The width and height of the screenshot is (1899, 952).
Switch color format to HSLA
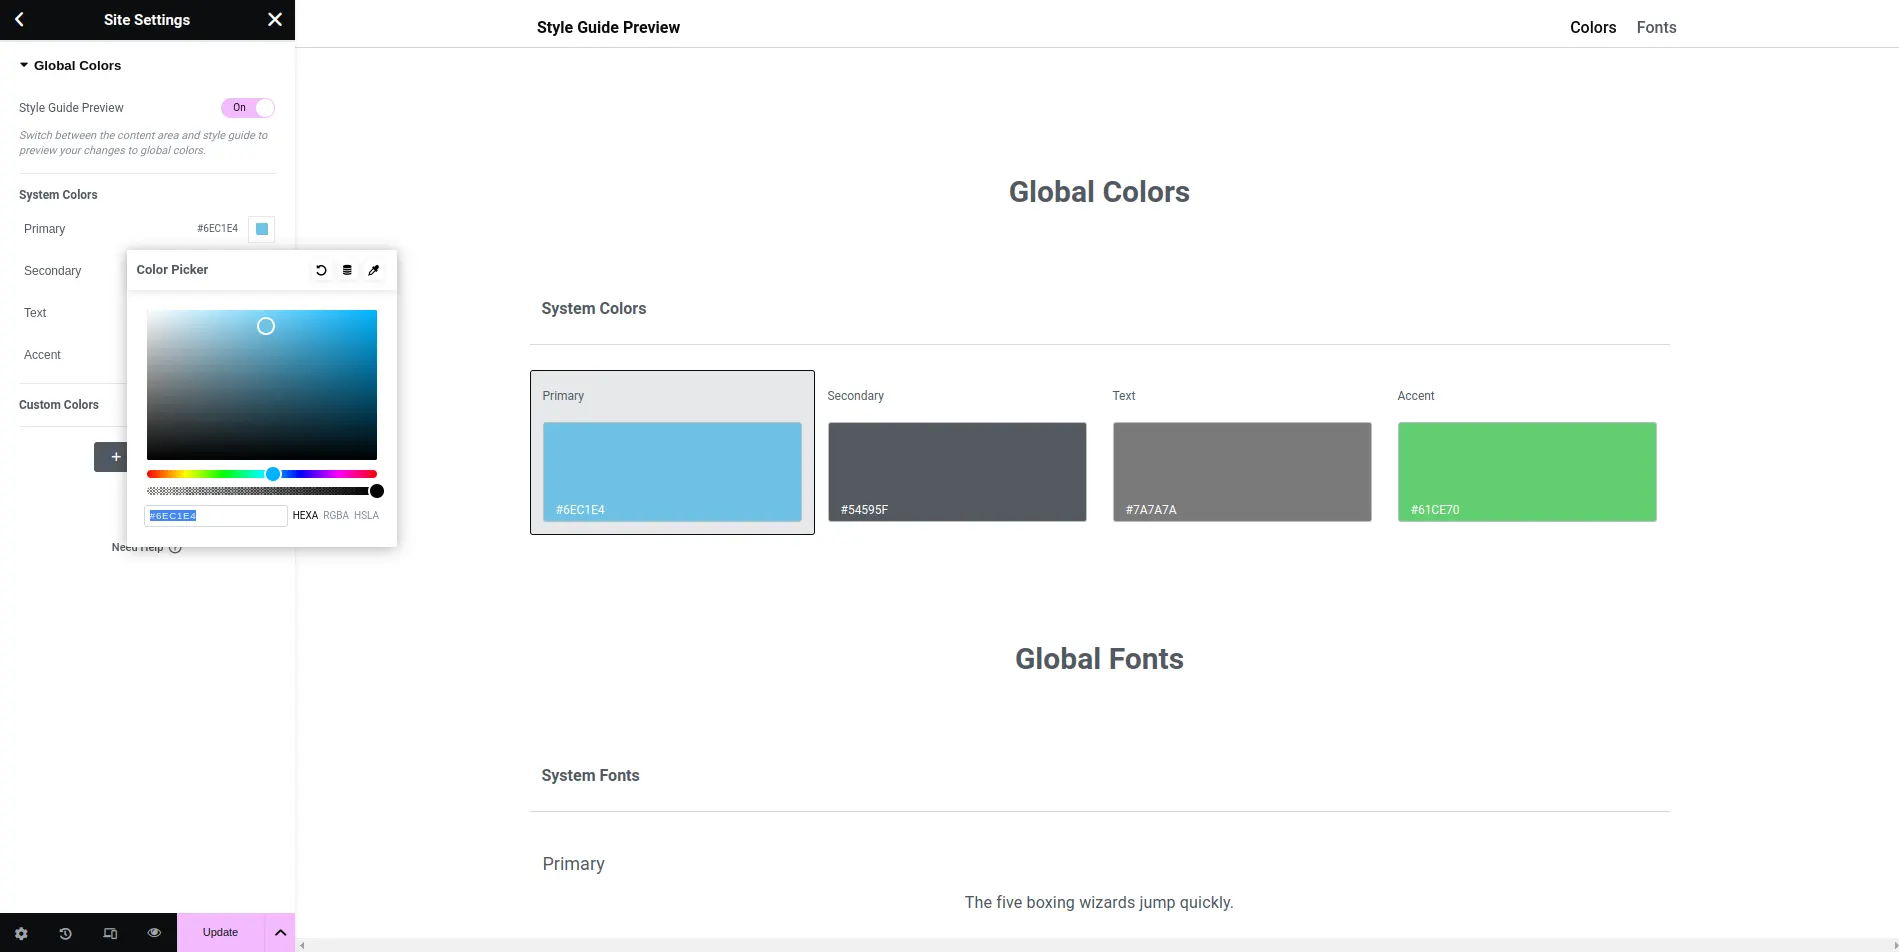[366, 516]
